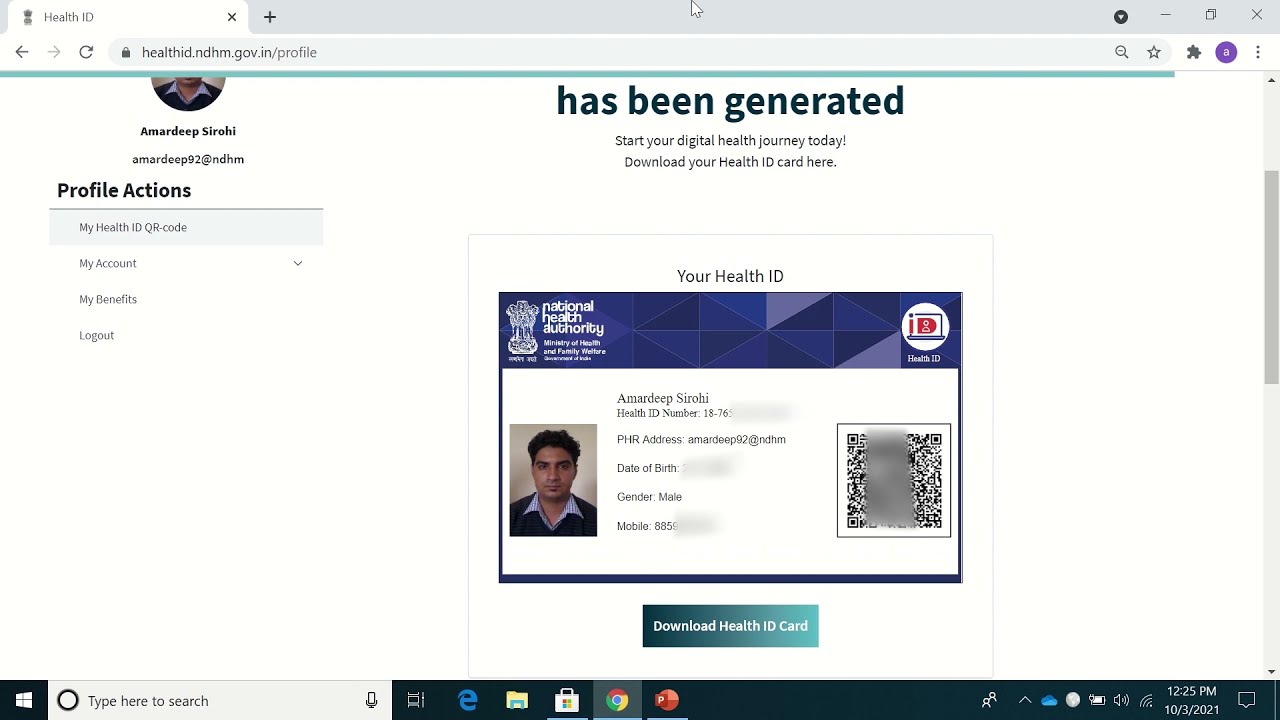Click the sidebar profile picture
This screenshot has width=1280, height=720.
[188, 93]
